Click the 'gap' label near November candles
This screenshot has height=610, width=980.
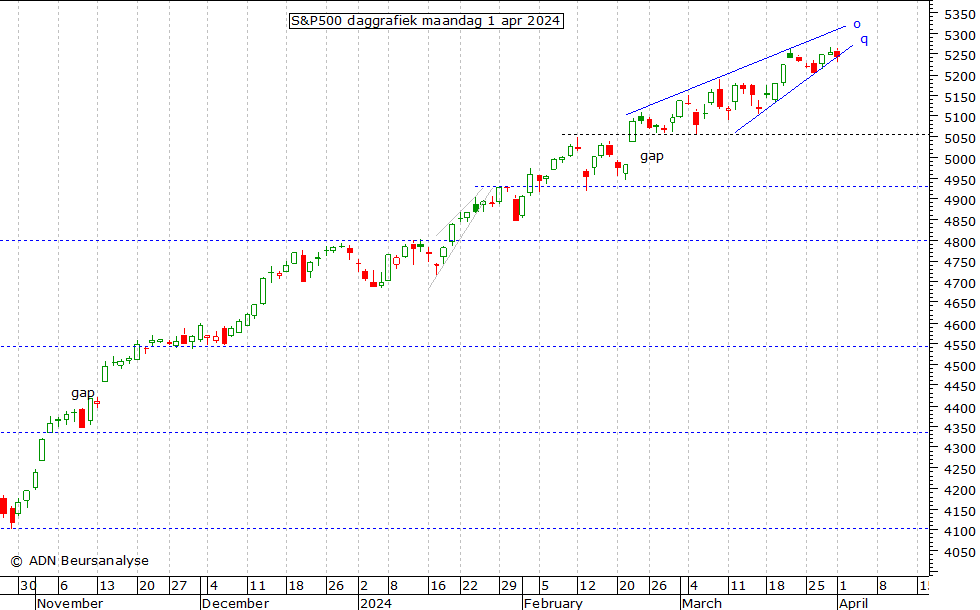point(83,393)
